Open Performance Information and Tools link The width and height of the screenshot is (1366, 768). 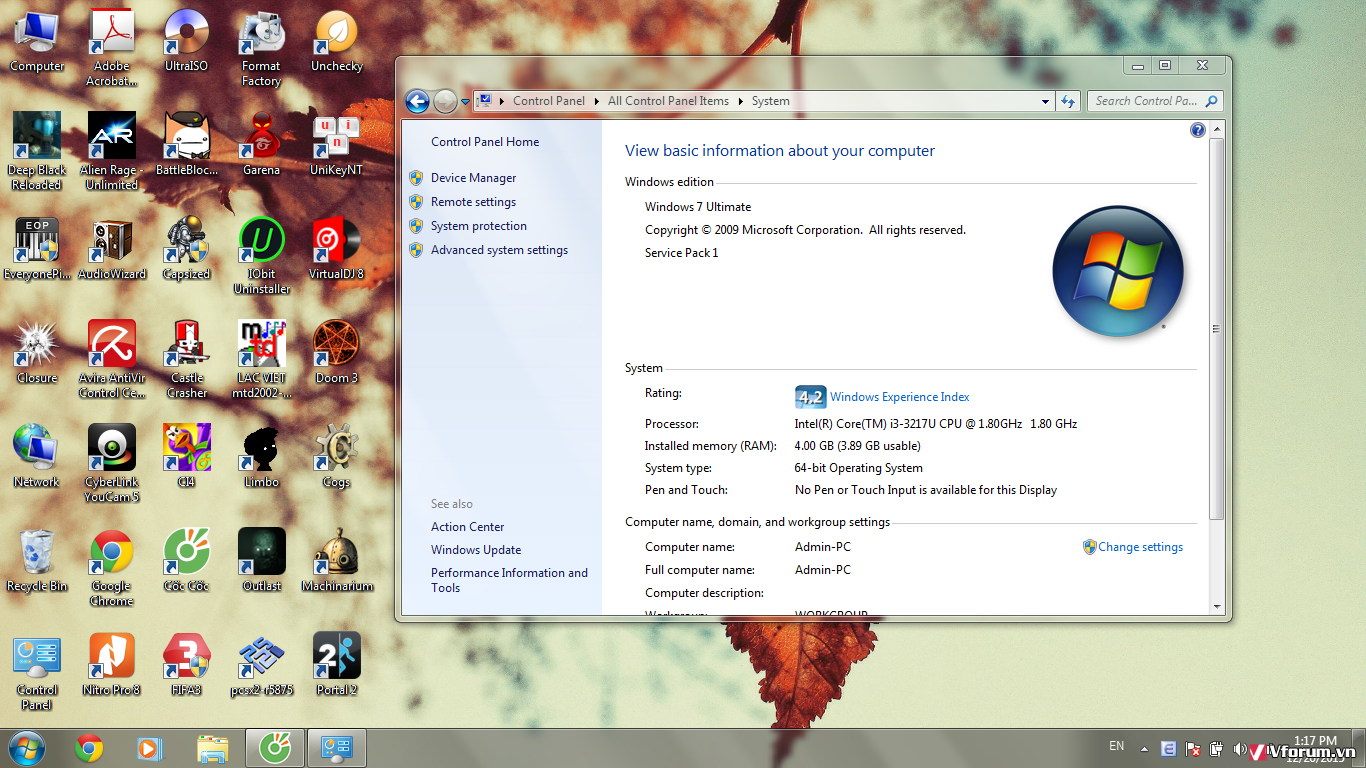tap(509, 580)
